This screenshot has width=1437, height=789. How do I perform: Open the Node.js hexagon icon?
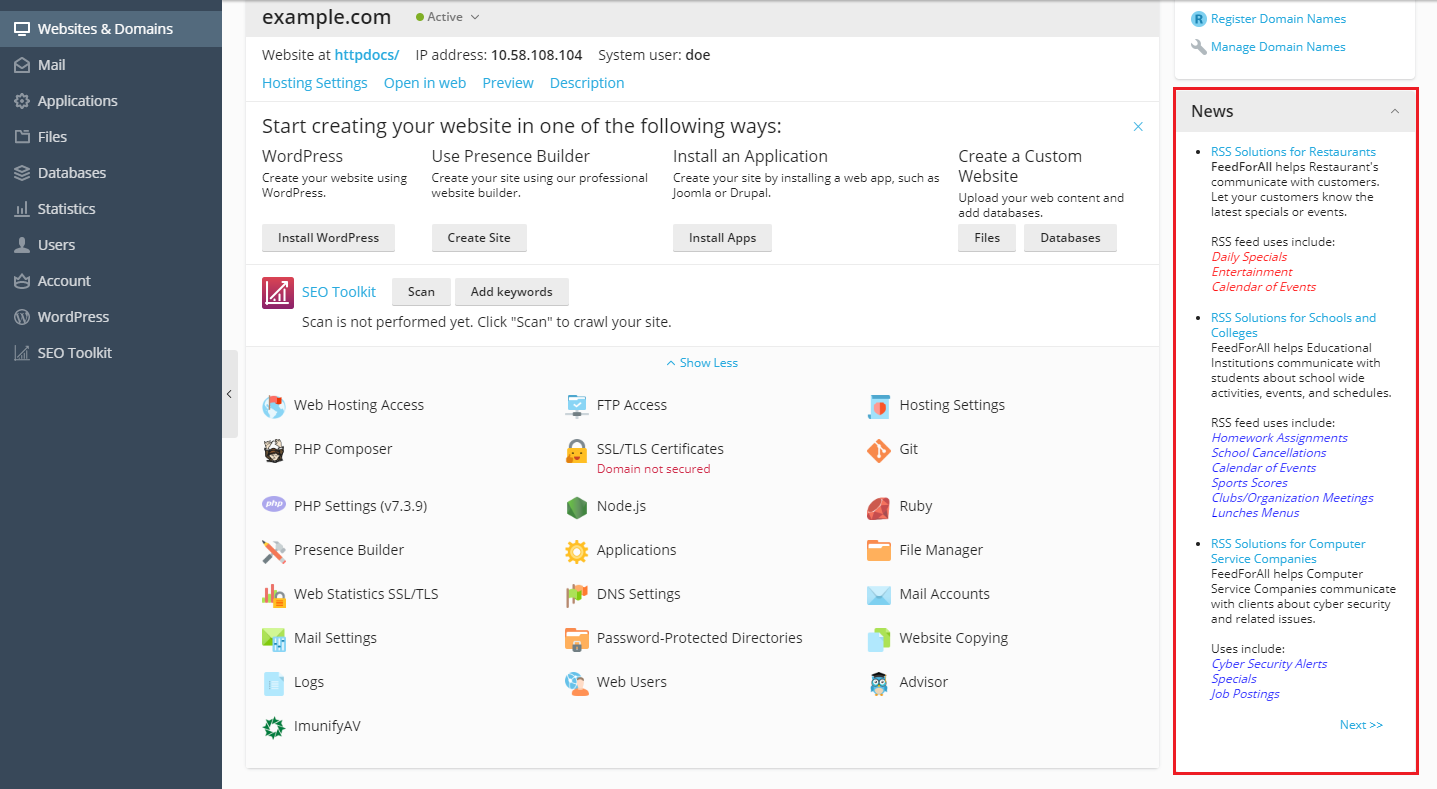pos(577,507)
